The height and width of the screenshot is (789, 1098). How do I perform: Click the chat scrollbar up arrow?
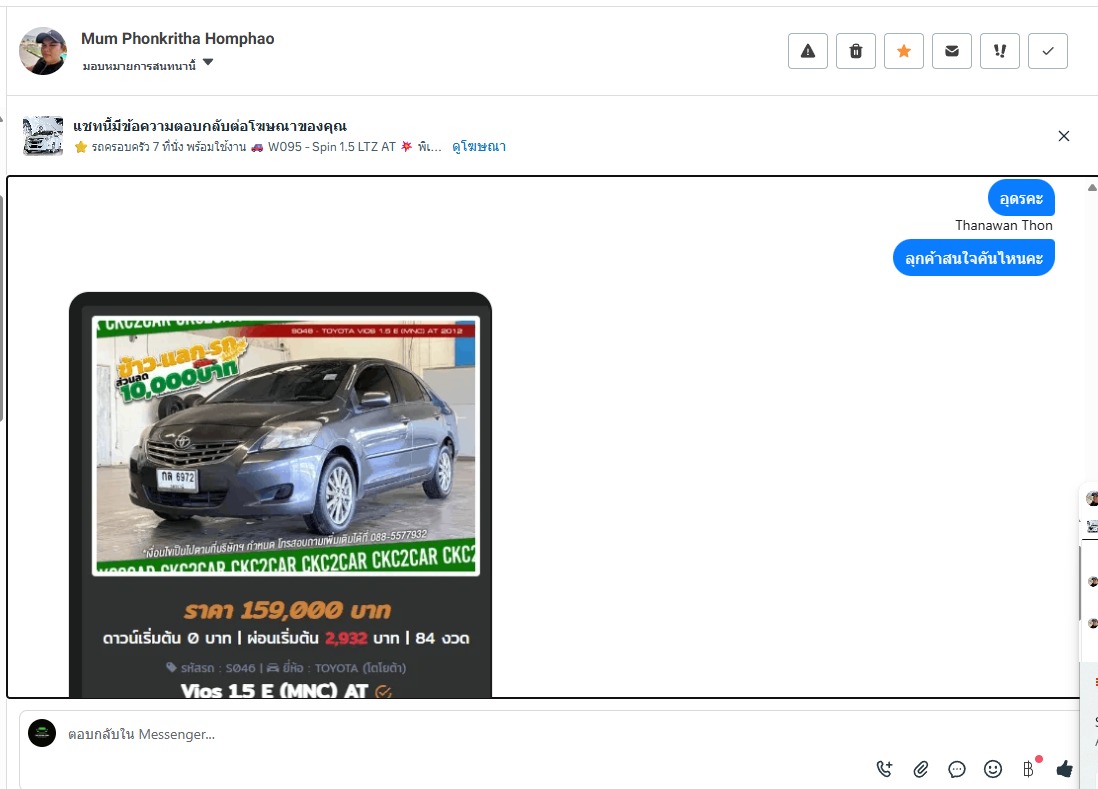tap(1092, 187)
